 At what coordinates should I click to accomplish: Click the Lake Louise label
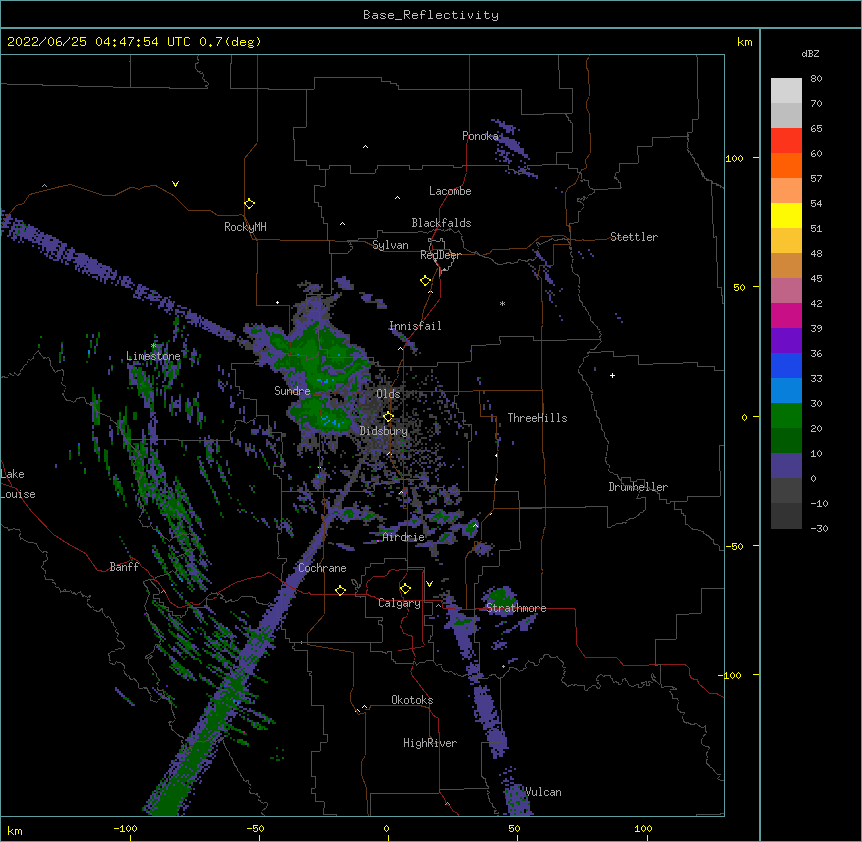coord(18,484)
